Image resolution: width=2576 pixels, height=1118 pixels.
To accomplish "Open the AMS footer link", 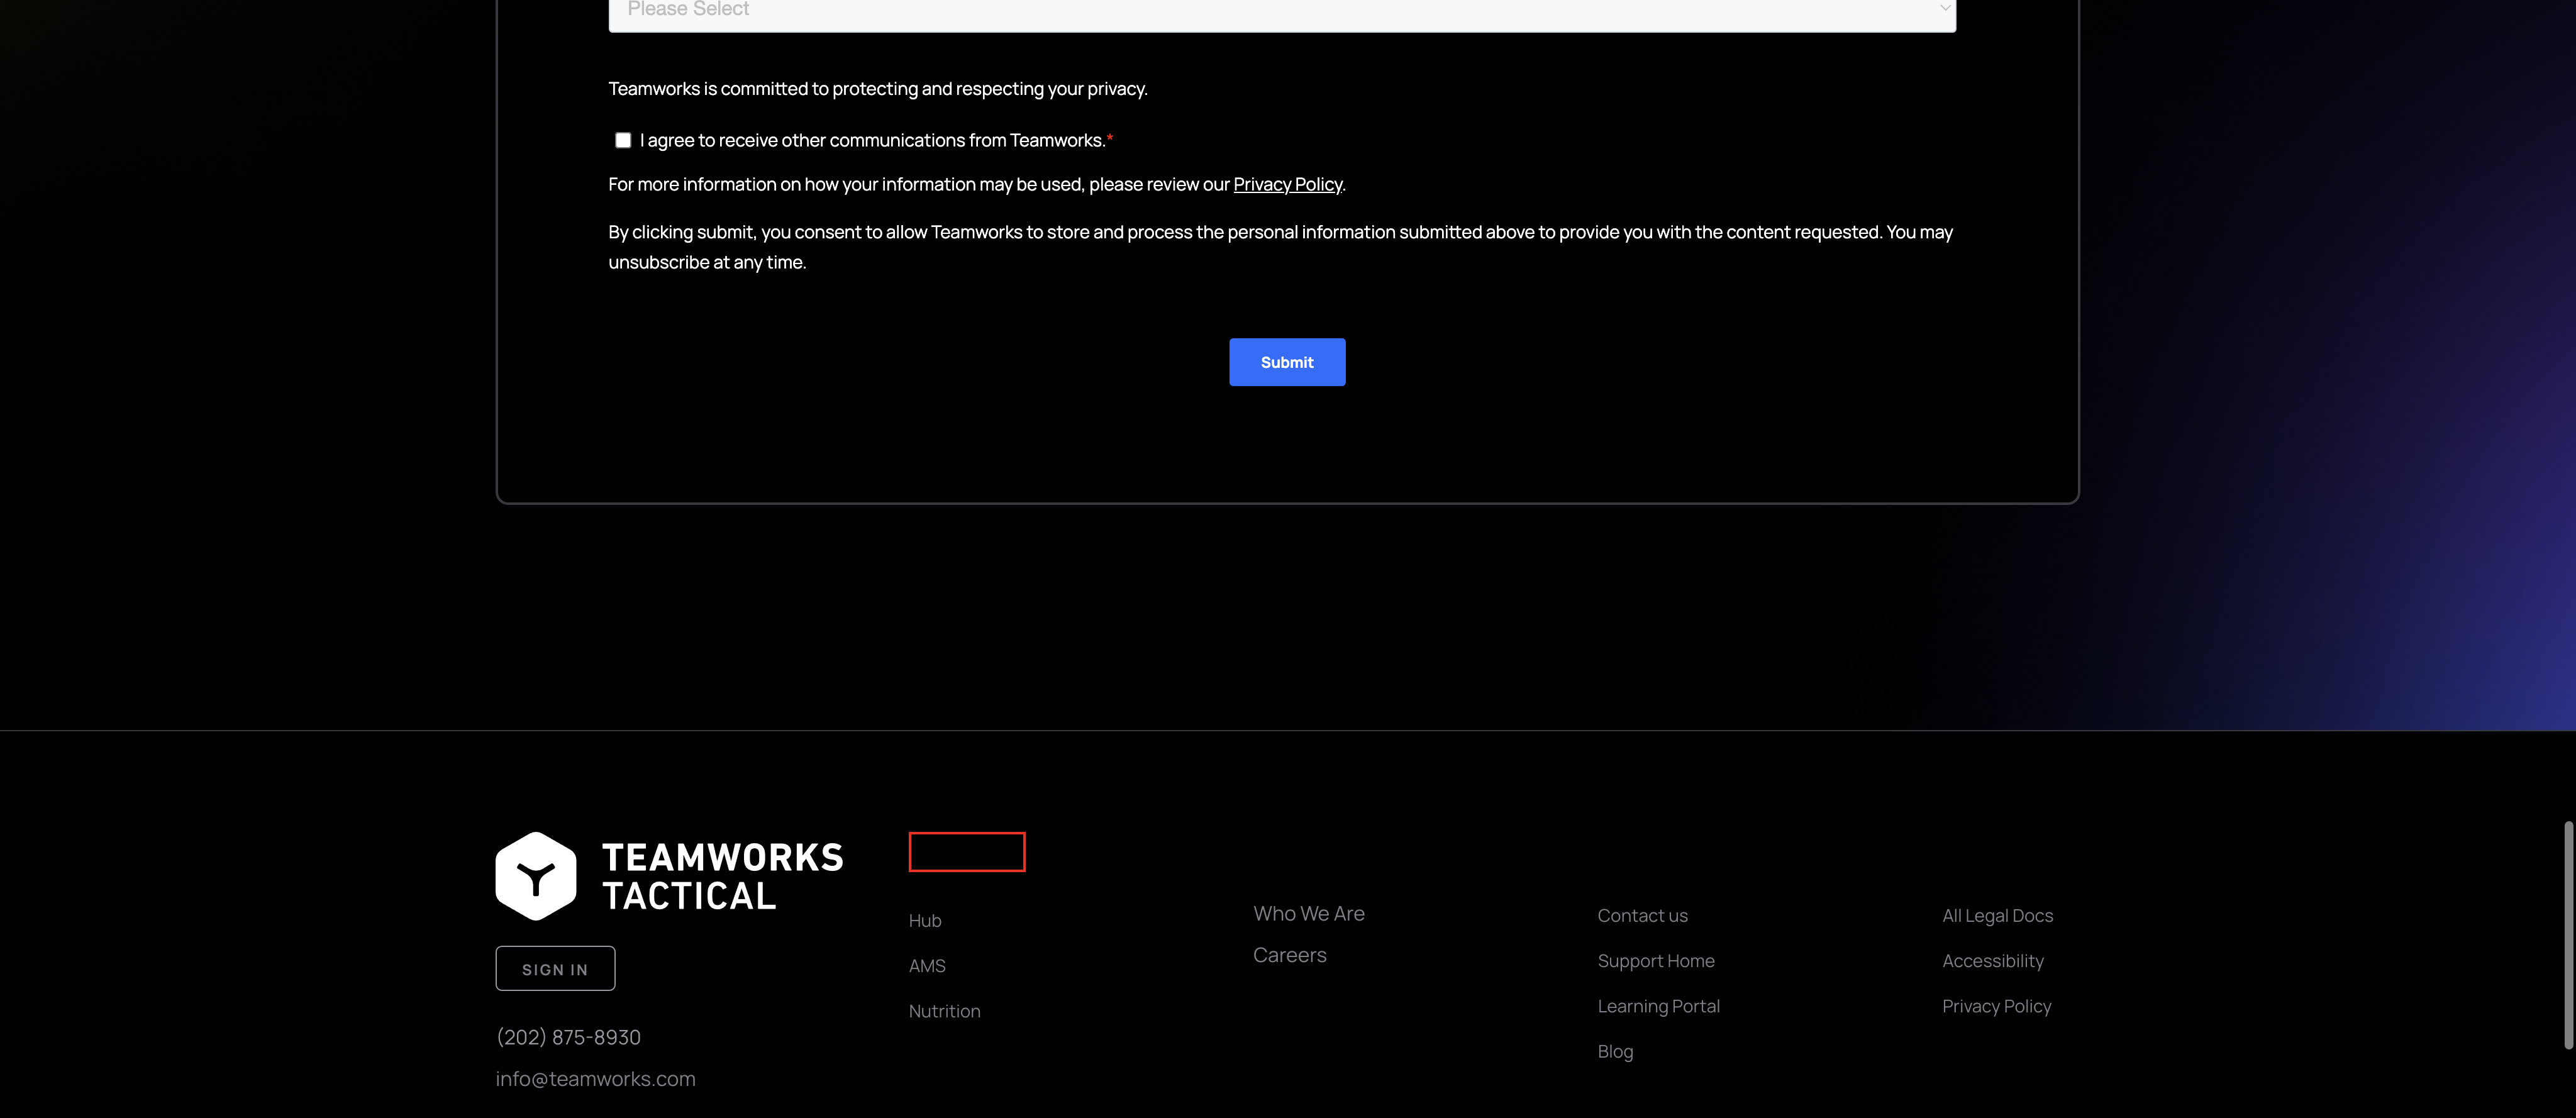I will [927, 965].
